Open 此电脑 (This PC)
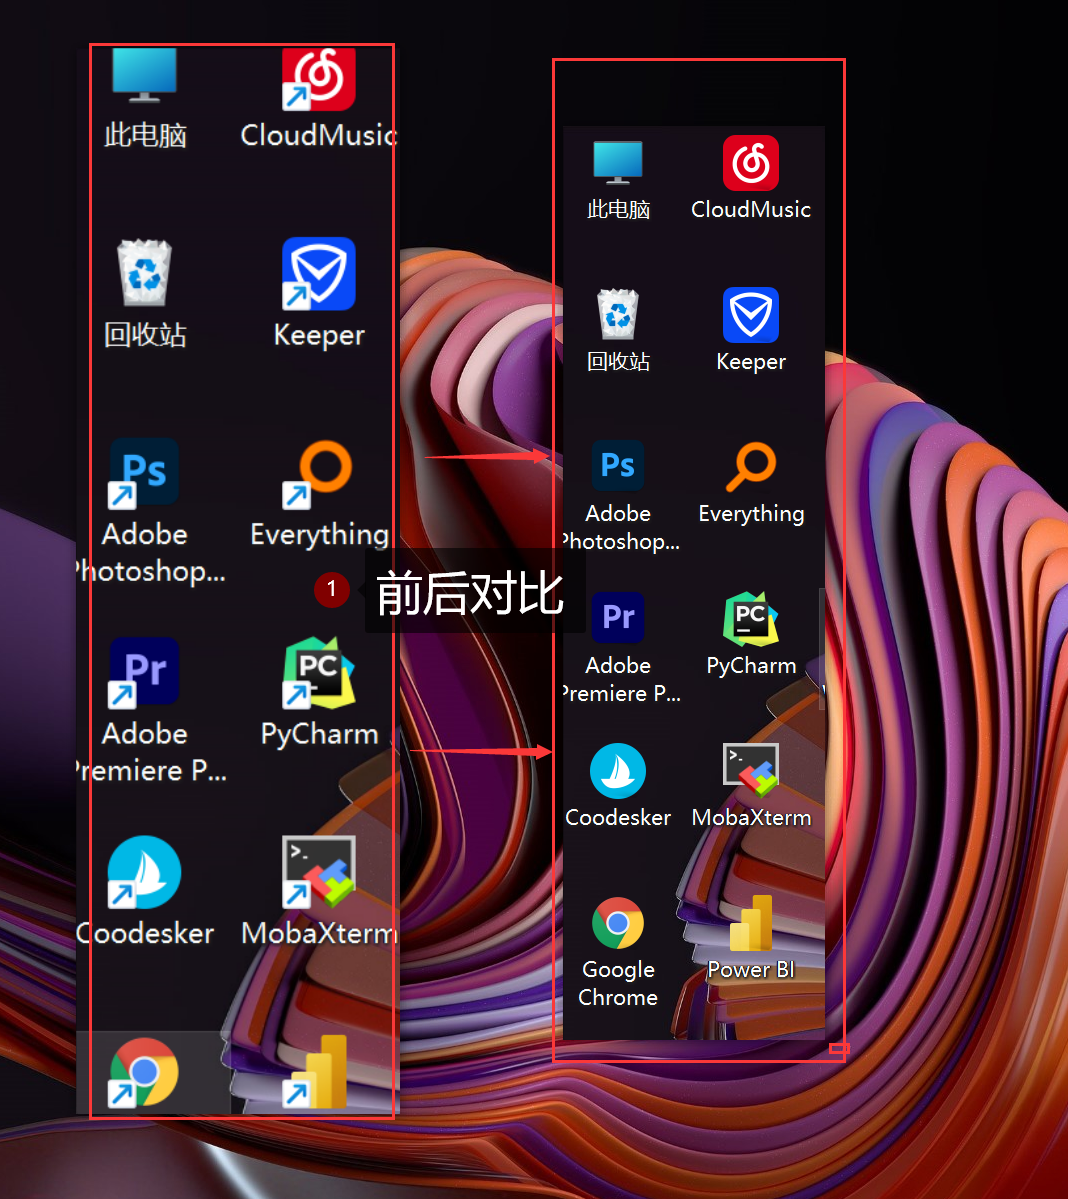1068x1199 pixels. click(x=145, y=75)
